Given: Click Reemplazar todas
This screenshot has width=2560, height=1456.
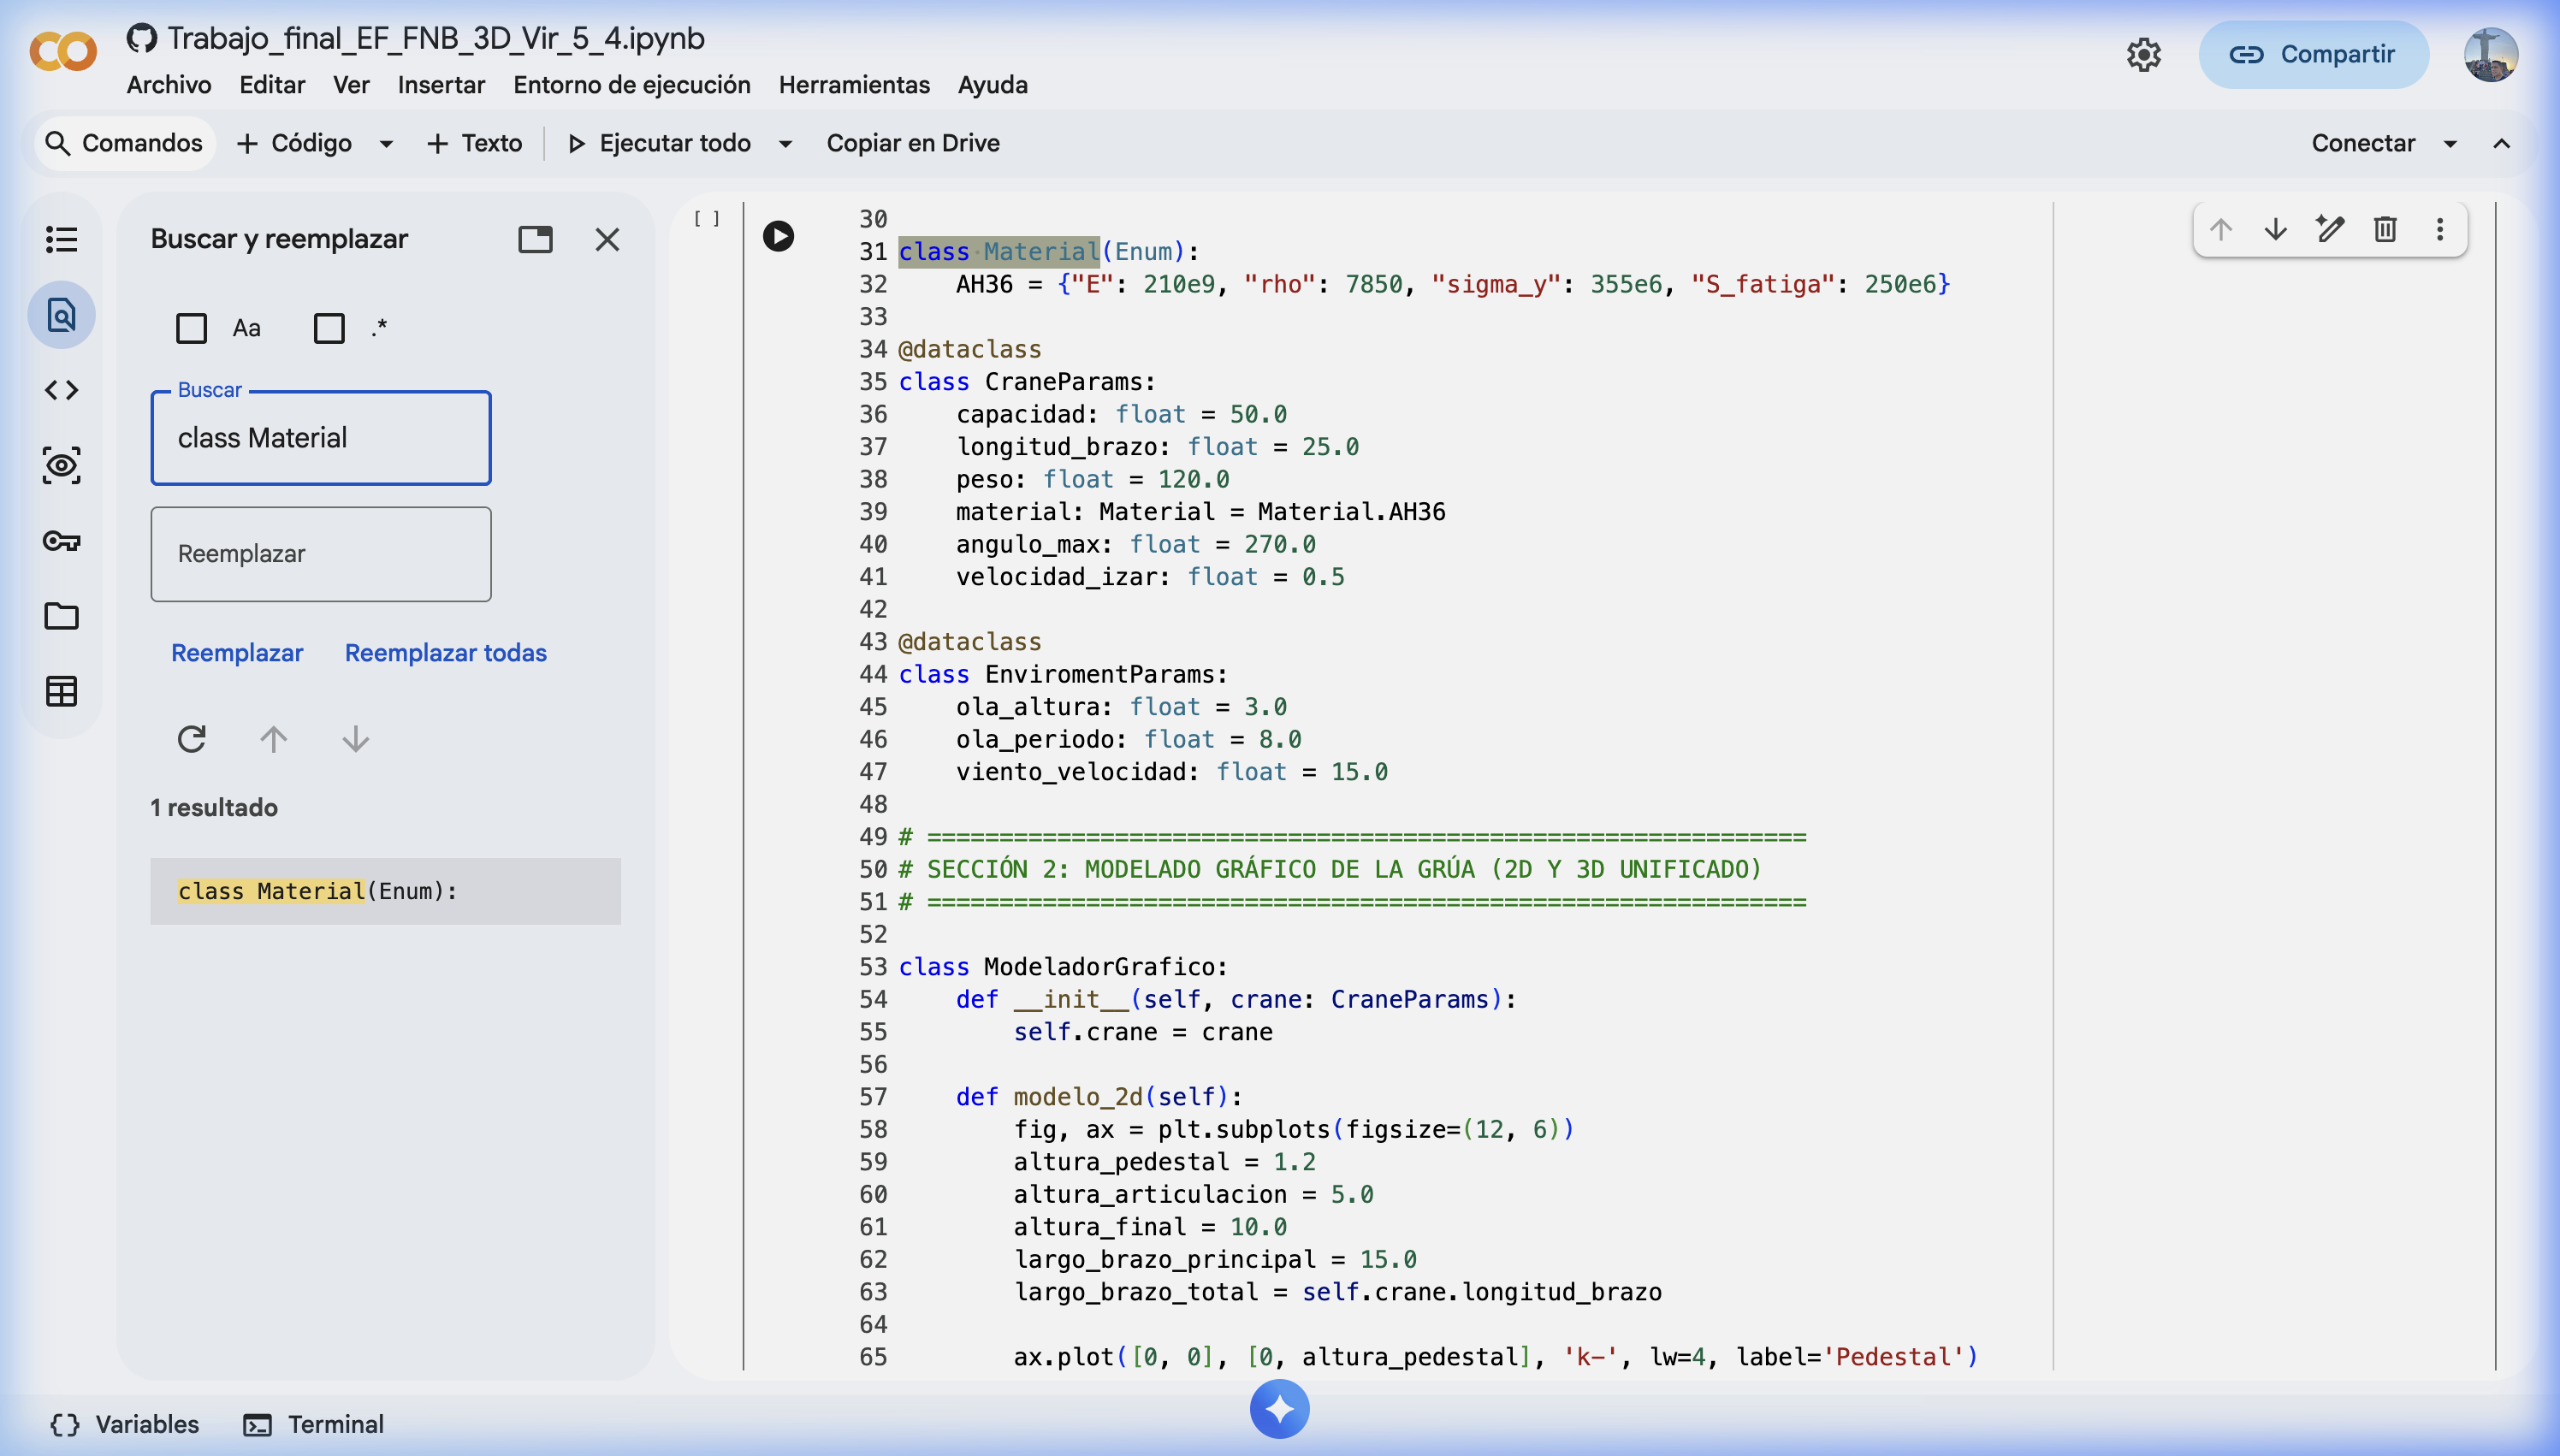Looking at the screenshot, I should tap(446, 652).
